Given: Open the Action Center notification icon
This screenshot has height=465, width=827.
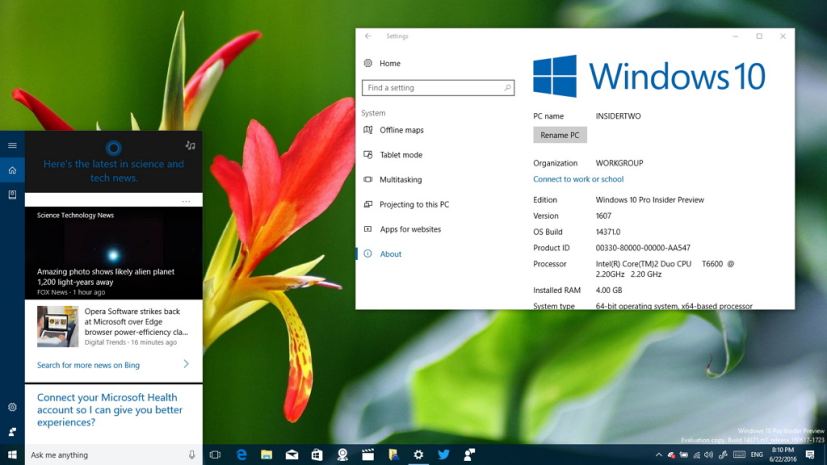Looking at the screenshot, I should [810, 454].
